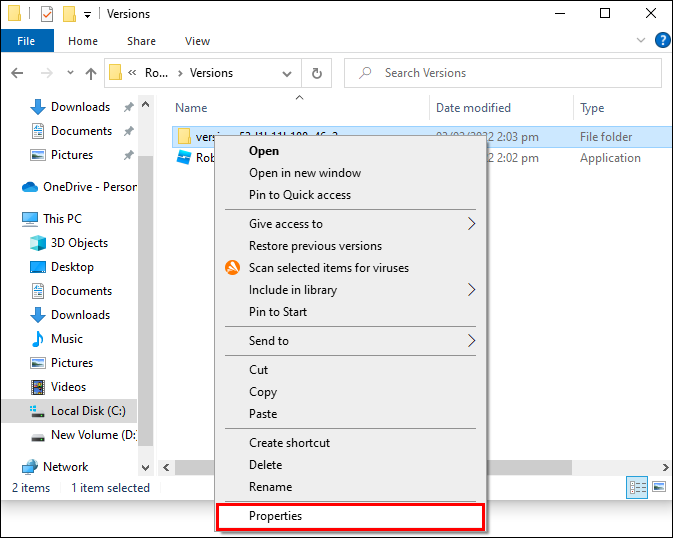673x538 pixels.
Task: Click the Help question mark icon
Action: tap(662, 41)
